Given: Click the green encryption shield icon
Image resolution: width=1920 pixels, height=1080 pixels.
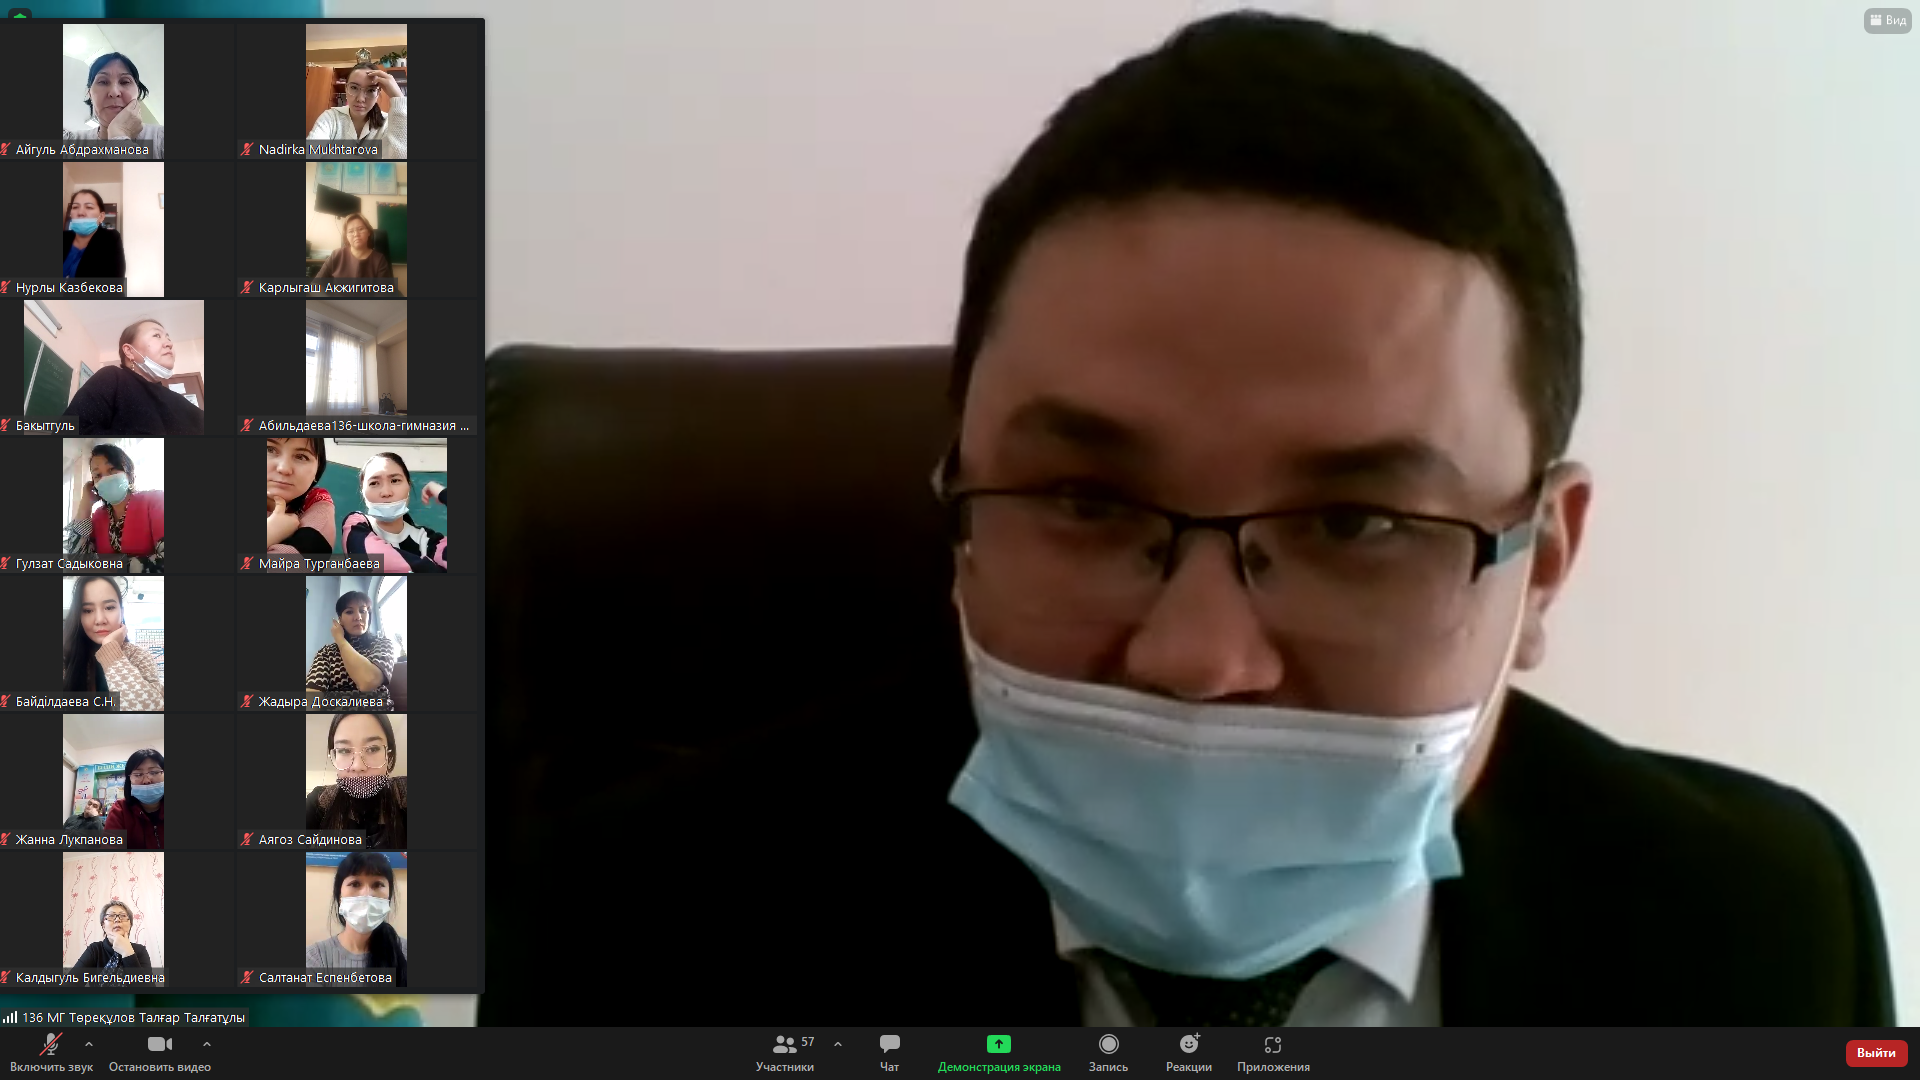Looking at the screenshot, I should coord(19,14).
